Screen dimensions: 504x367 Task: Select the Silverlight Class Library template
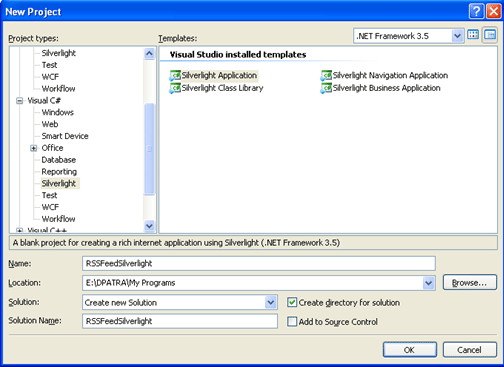[216, 88]
